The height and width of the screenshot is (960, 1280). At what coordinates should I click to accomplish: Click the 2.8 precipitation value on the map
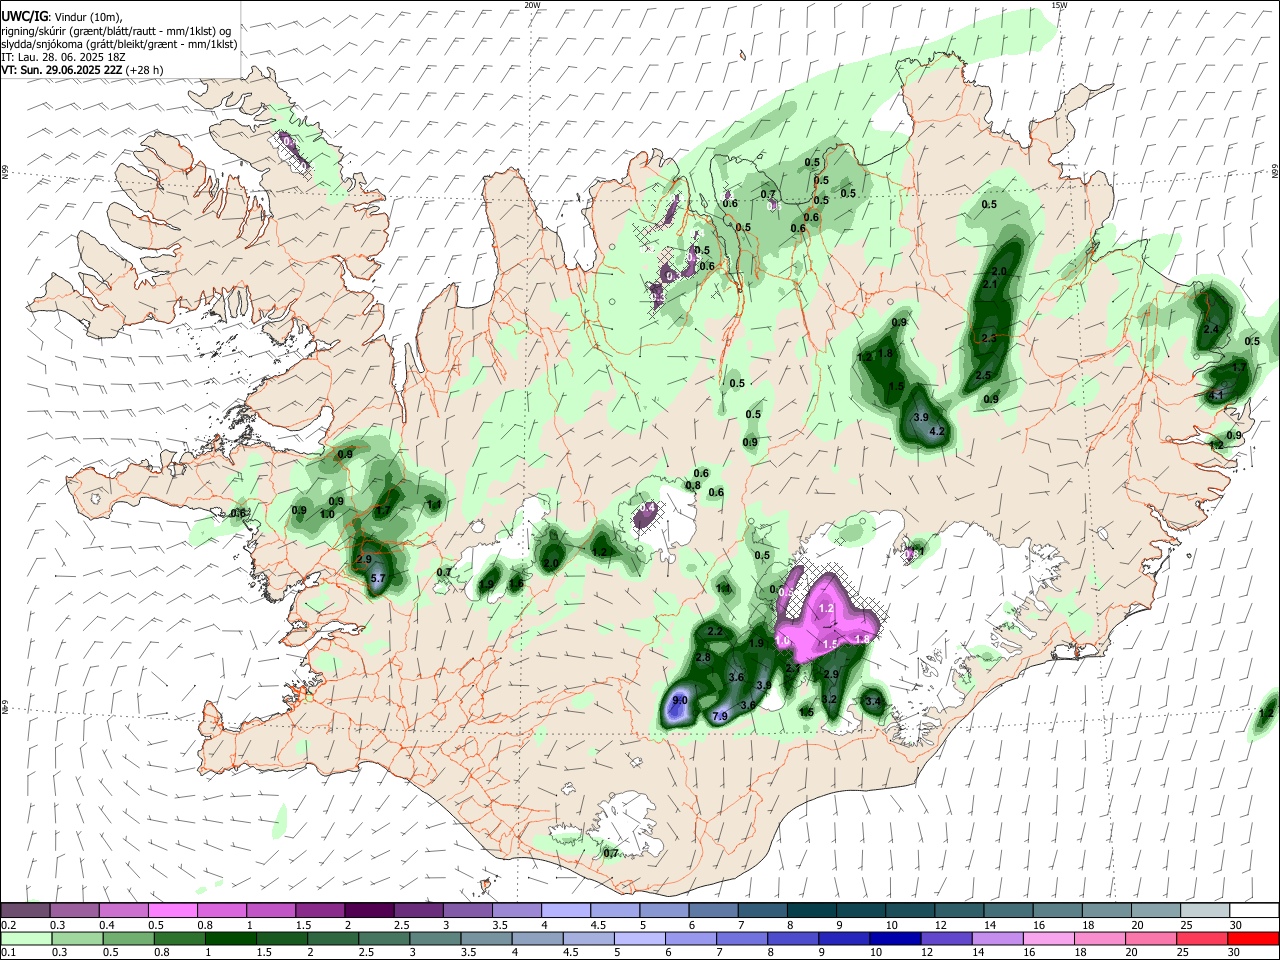(703, 657)
